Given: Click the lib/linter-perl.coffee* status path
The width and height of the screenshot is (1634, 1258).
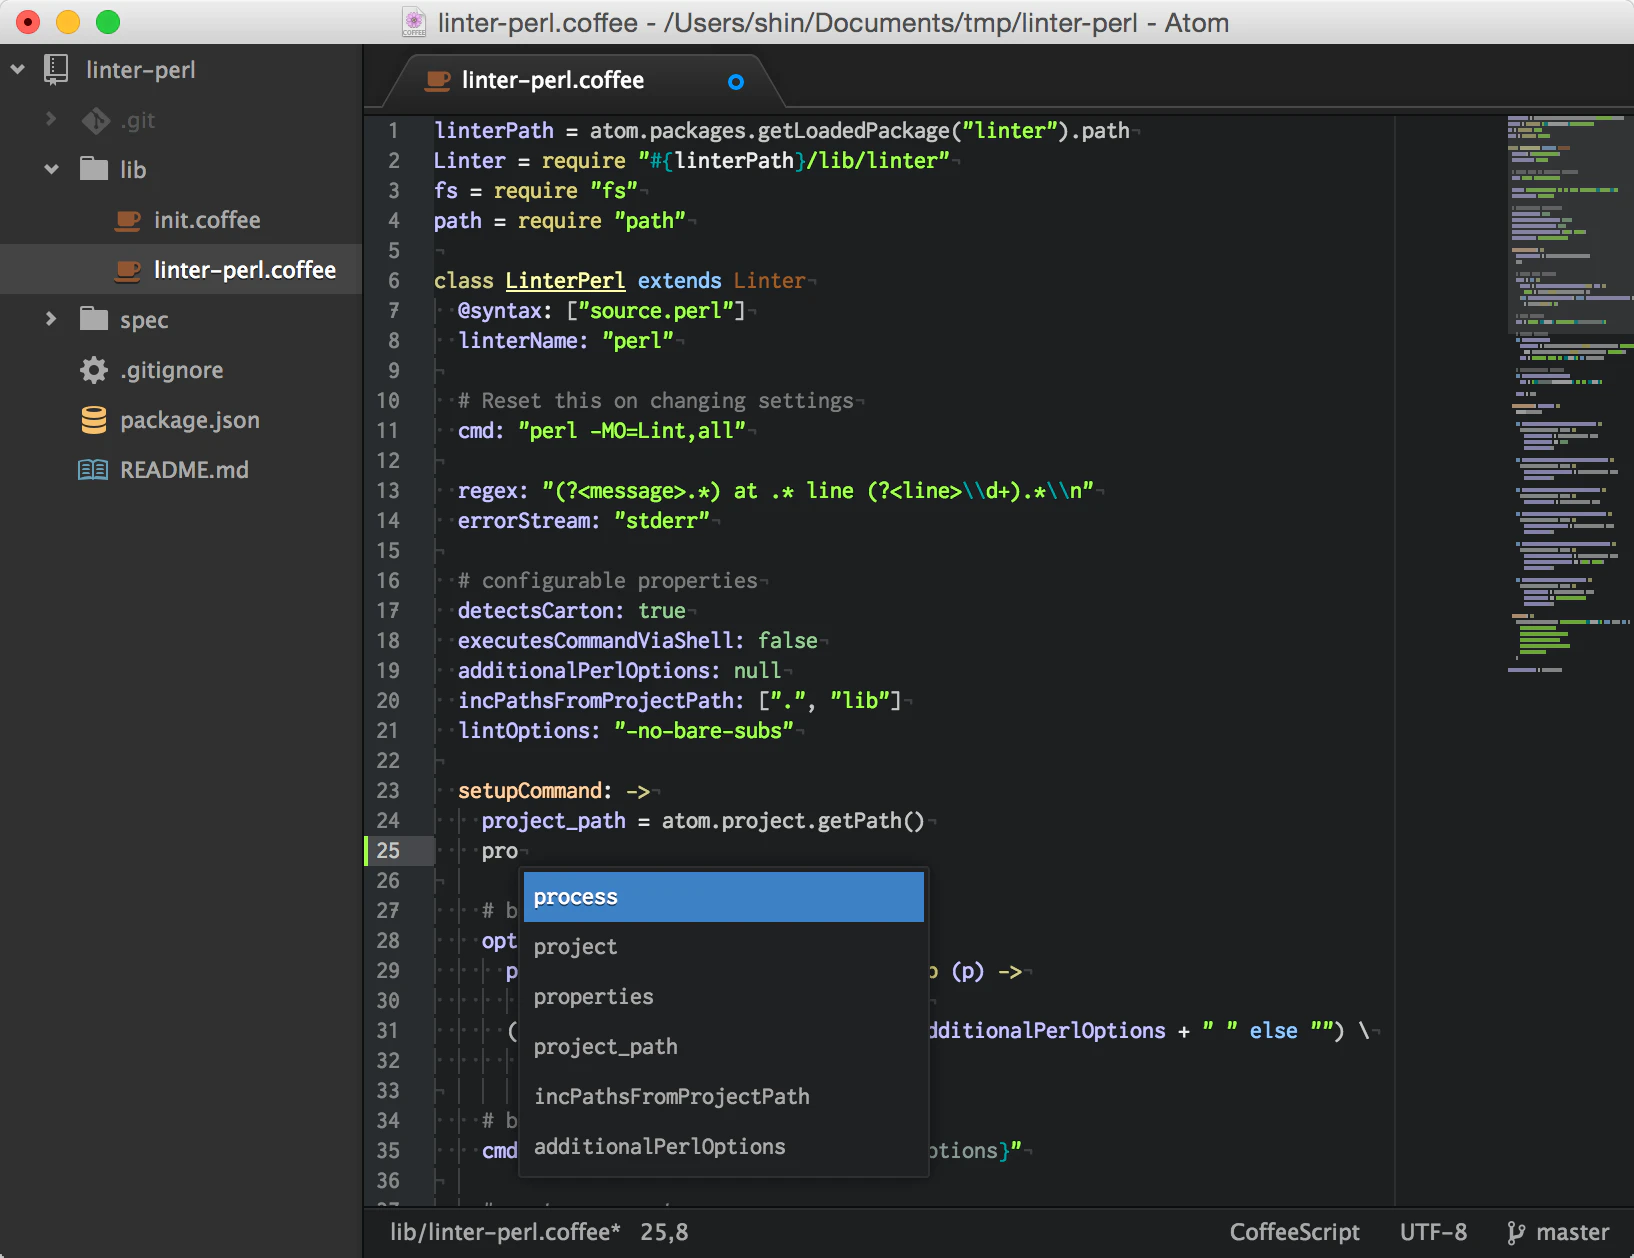Looking at the screenshot, I should [x=505, y=1232].
